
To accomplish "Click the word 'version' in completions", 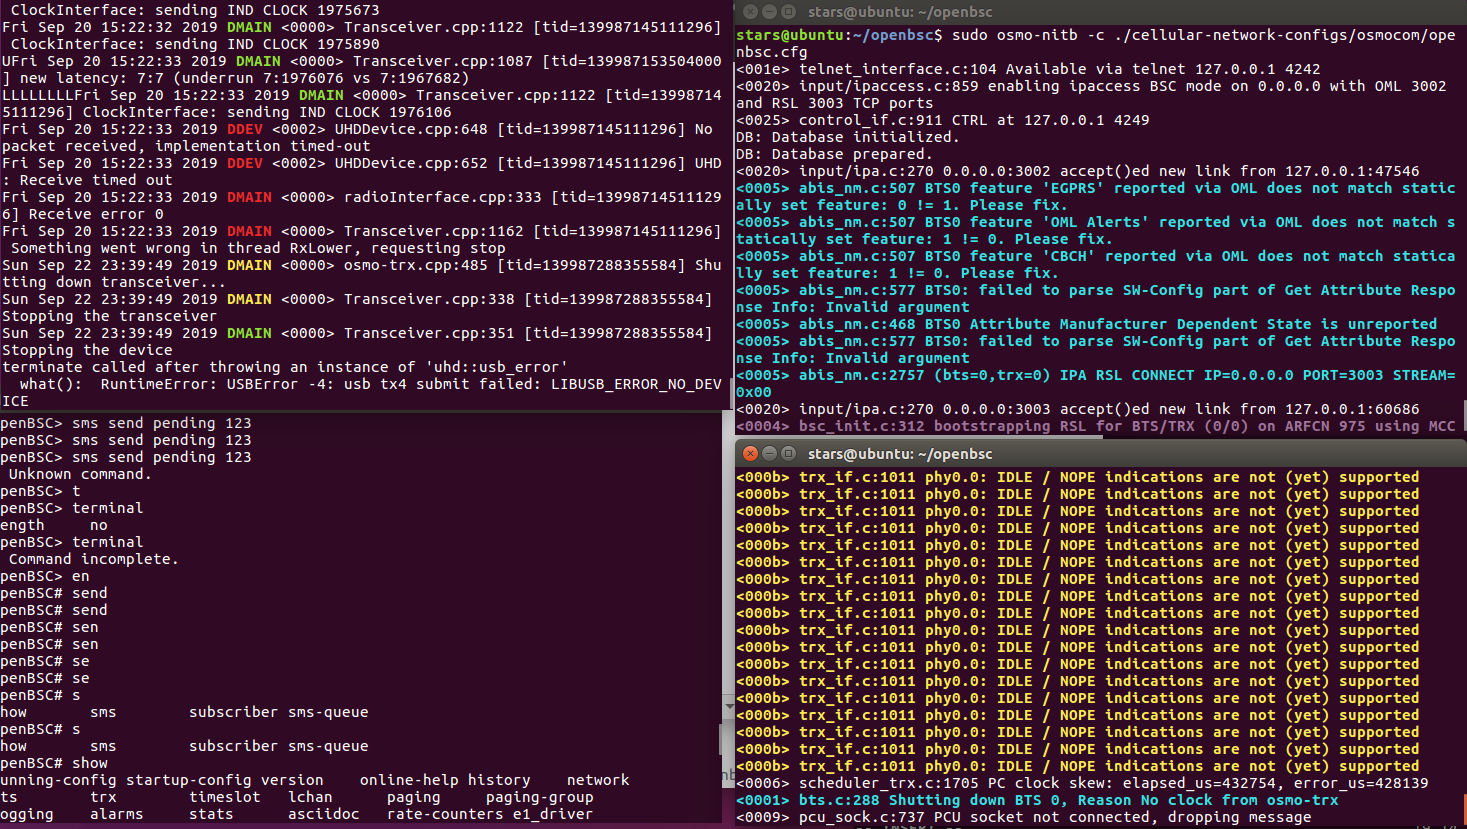I will click(x=292, y=780).
